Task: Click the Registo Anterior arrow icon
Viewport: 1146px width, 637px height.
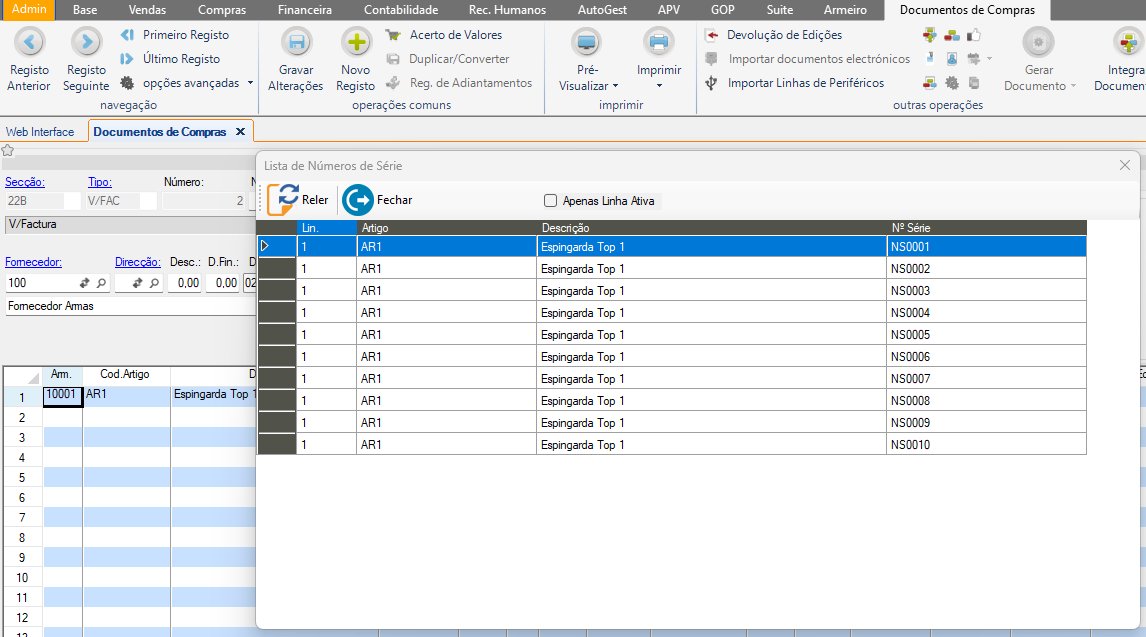Action: pyautogui.click(x=29, y=42)
